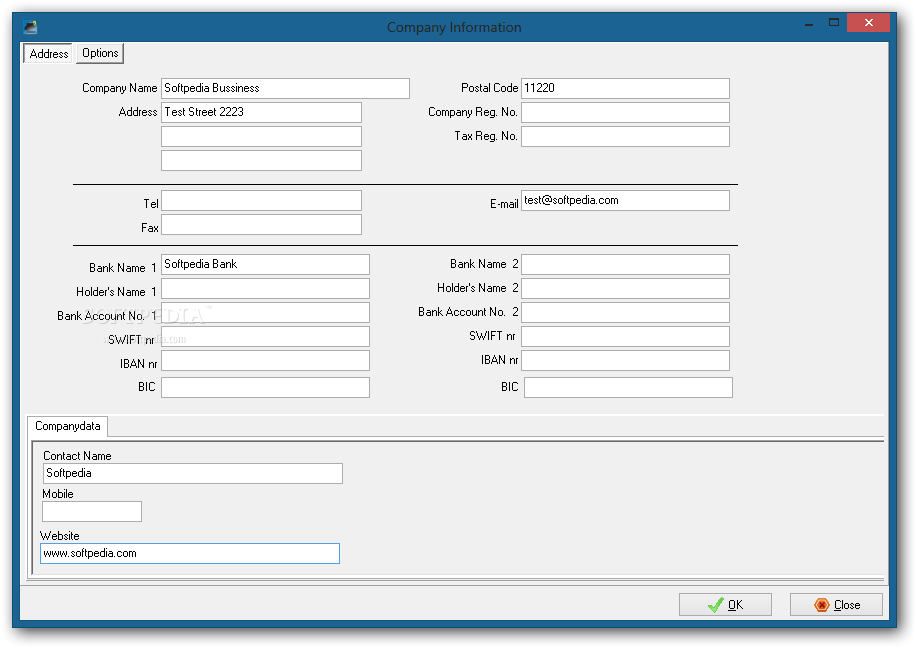This screenshot has height=648, width=917.
Task: Click the Company Reg. No. field
Action: tap(625, 112)
